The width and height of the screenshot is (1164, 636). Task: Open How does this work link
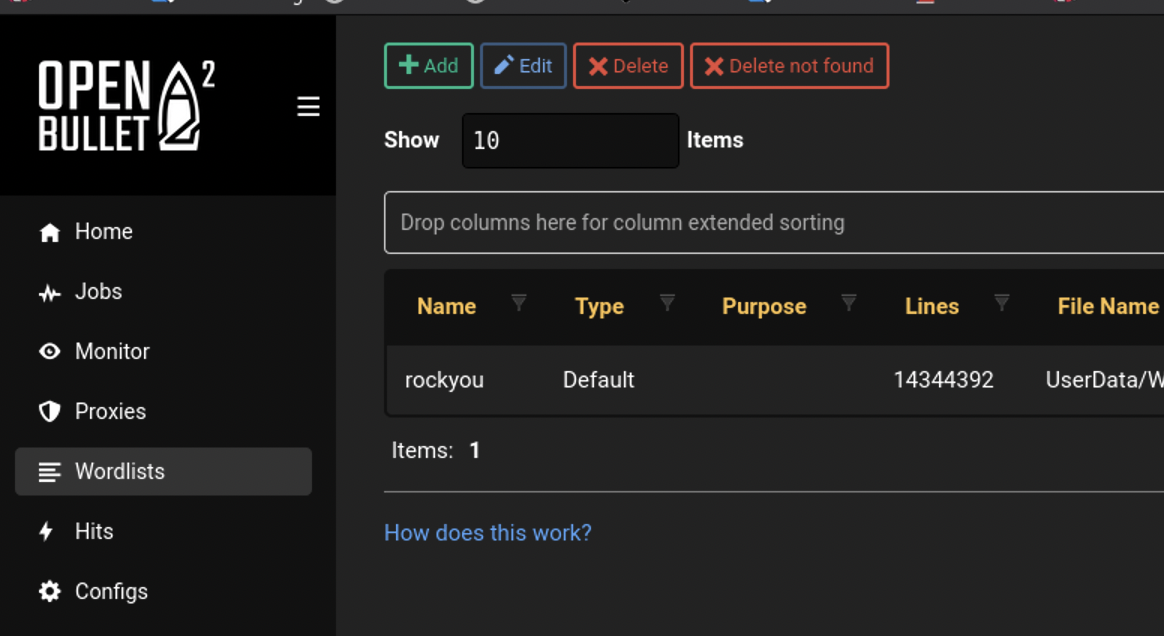(488, 533)
